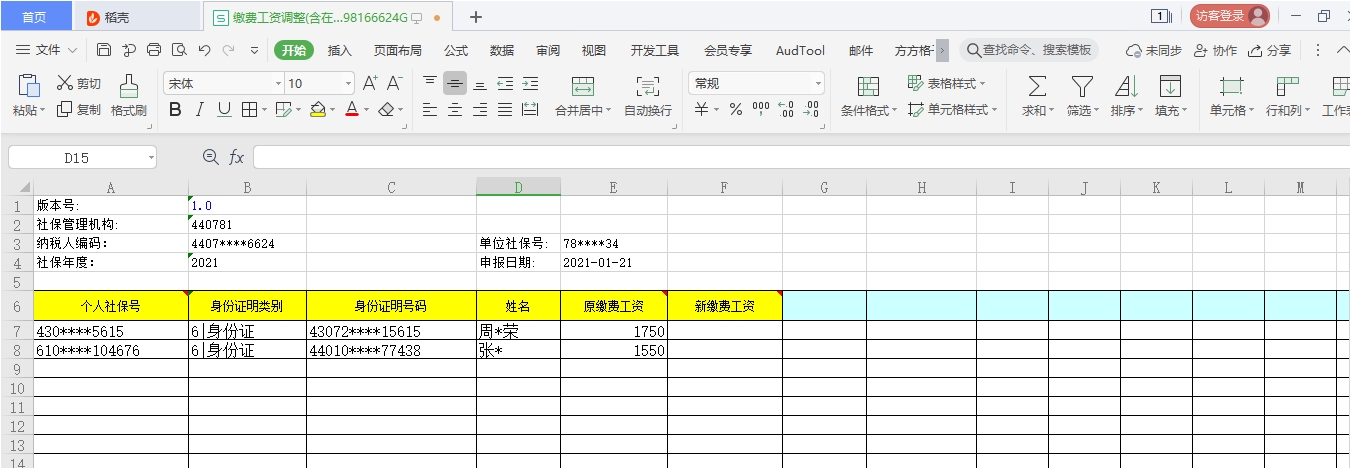The width and height of the screenshot is (1353, 475).
Task: Click the increase font size icon
Action: pos(370,84)
